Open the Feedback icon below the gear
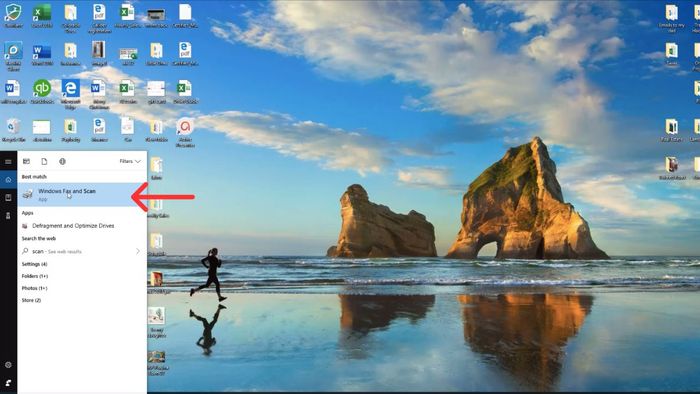This screenshot has height=394, width=700. [8, 383]
